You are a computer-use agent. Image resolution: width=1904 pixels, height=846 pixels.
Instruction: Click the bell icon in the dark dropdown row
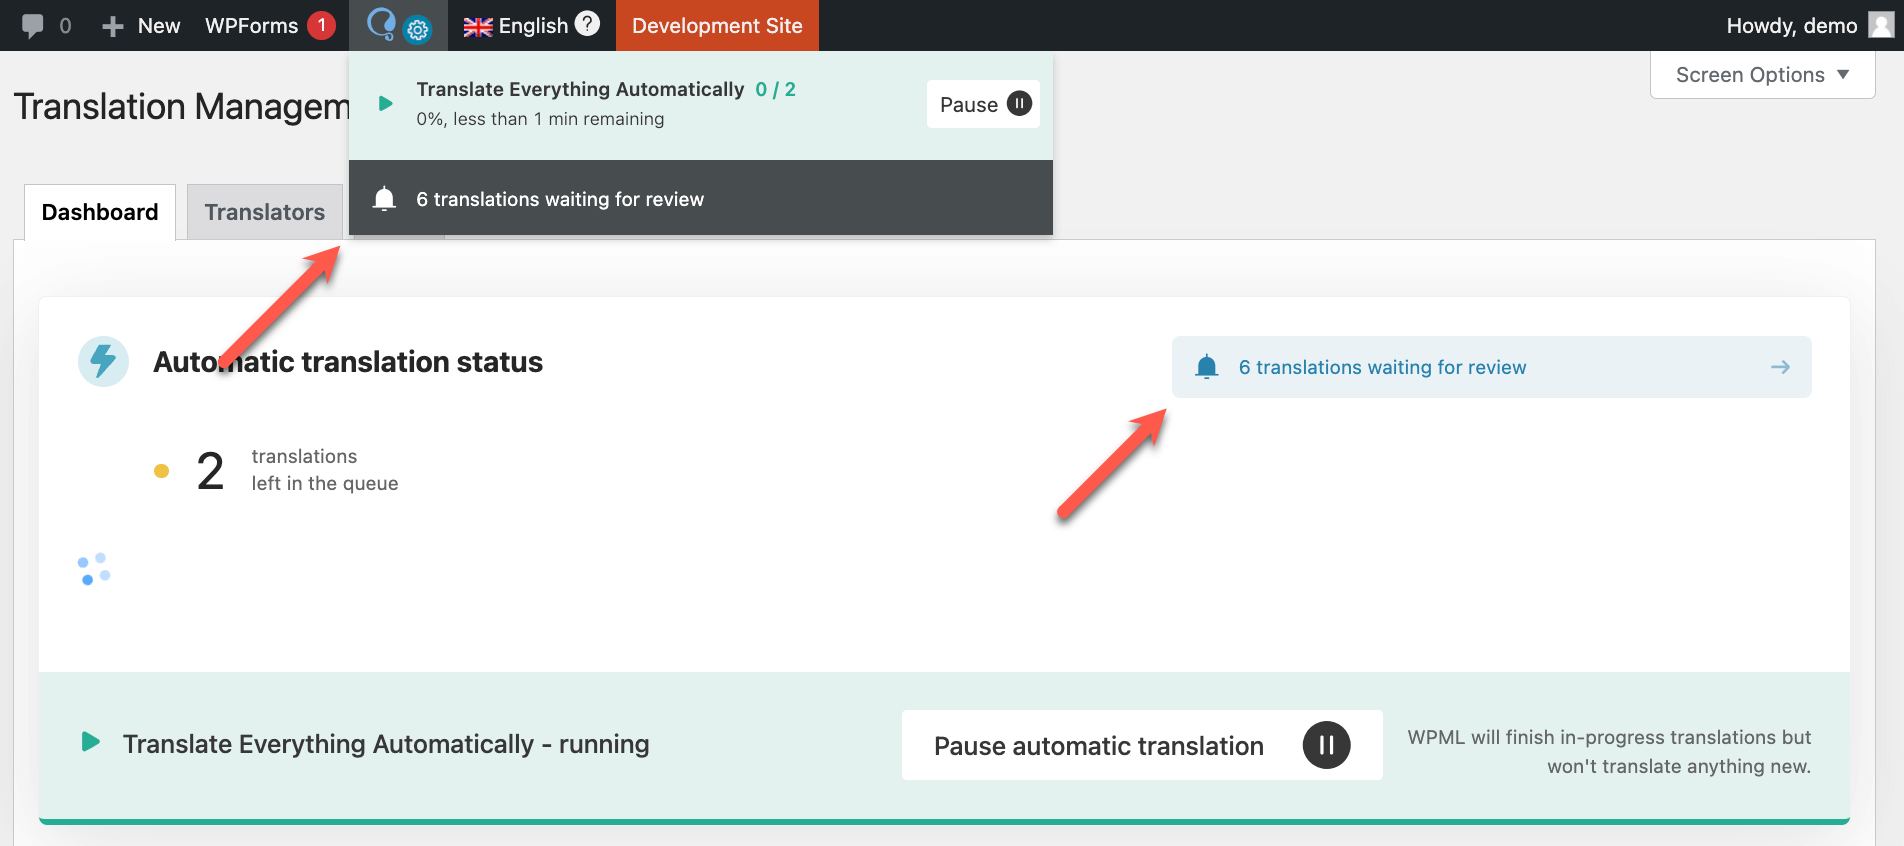[384, 199]
